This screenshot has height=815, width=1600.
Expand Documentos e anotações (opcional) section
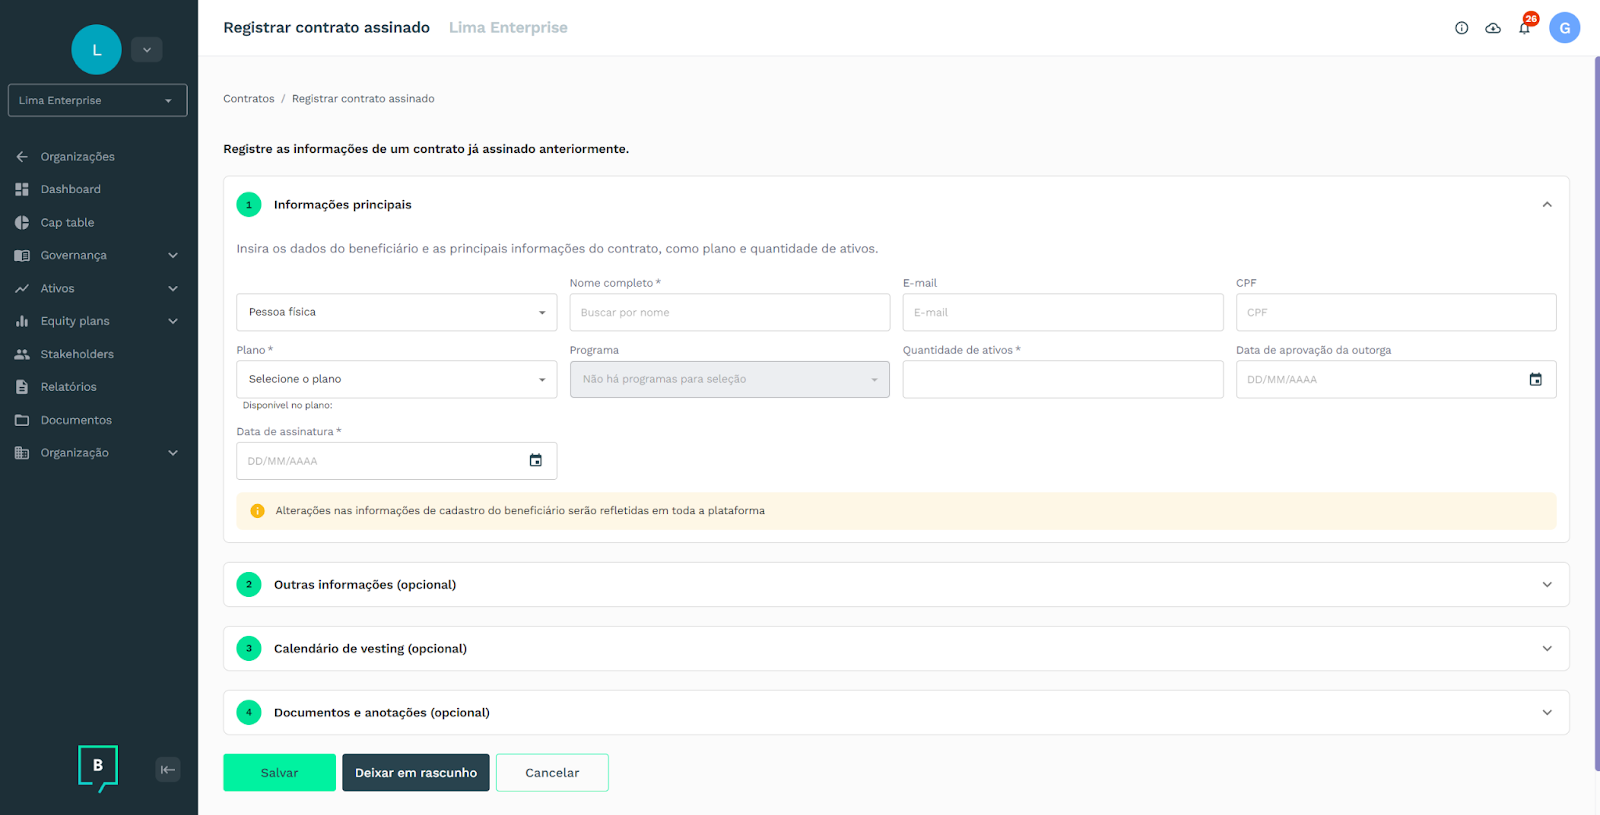click(x=896, y=713)
